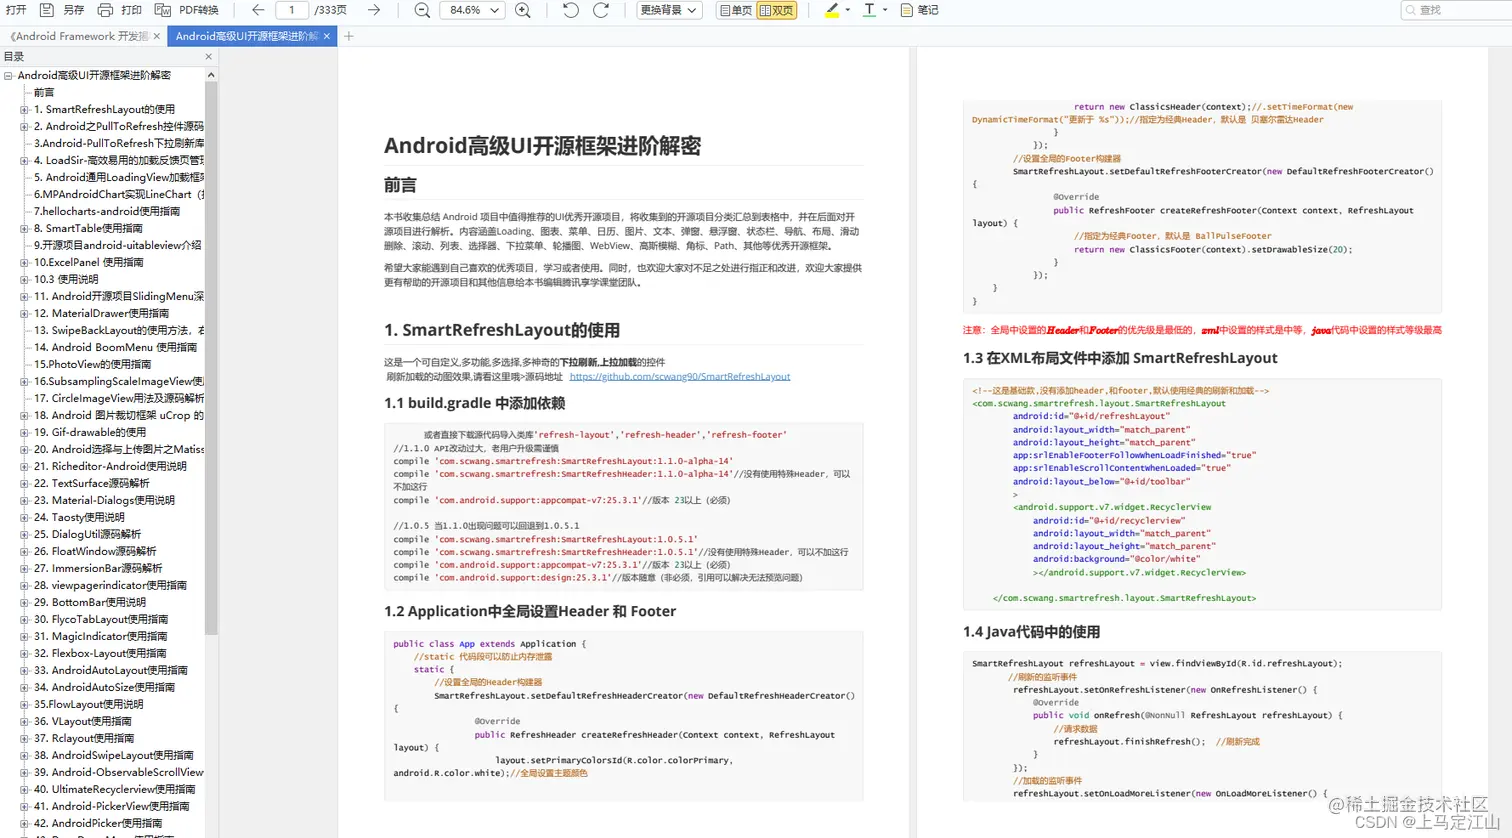Go to previous page with left arrow
This screenshot has height=838, width=1512.
click(258, 10)
